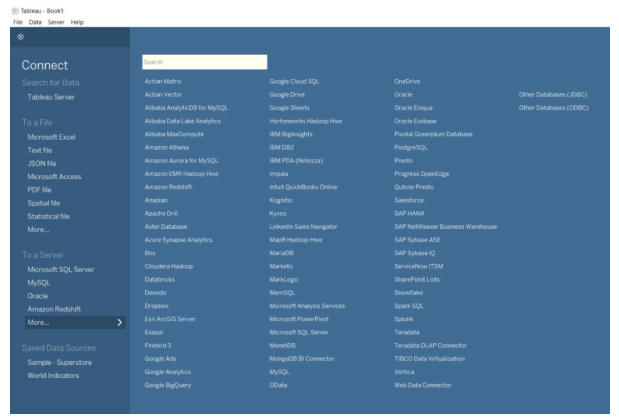Select the Esri ArcGIS Server connector
619x419 pixels.
(170, 319)
